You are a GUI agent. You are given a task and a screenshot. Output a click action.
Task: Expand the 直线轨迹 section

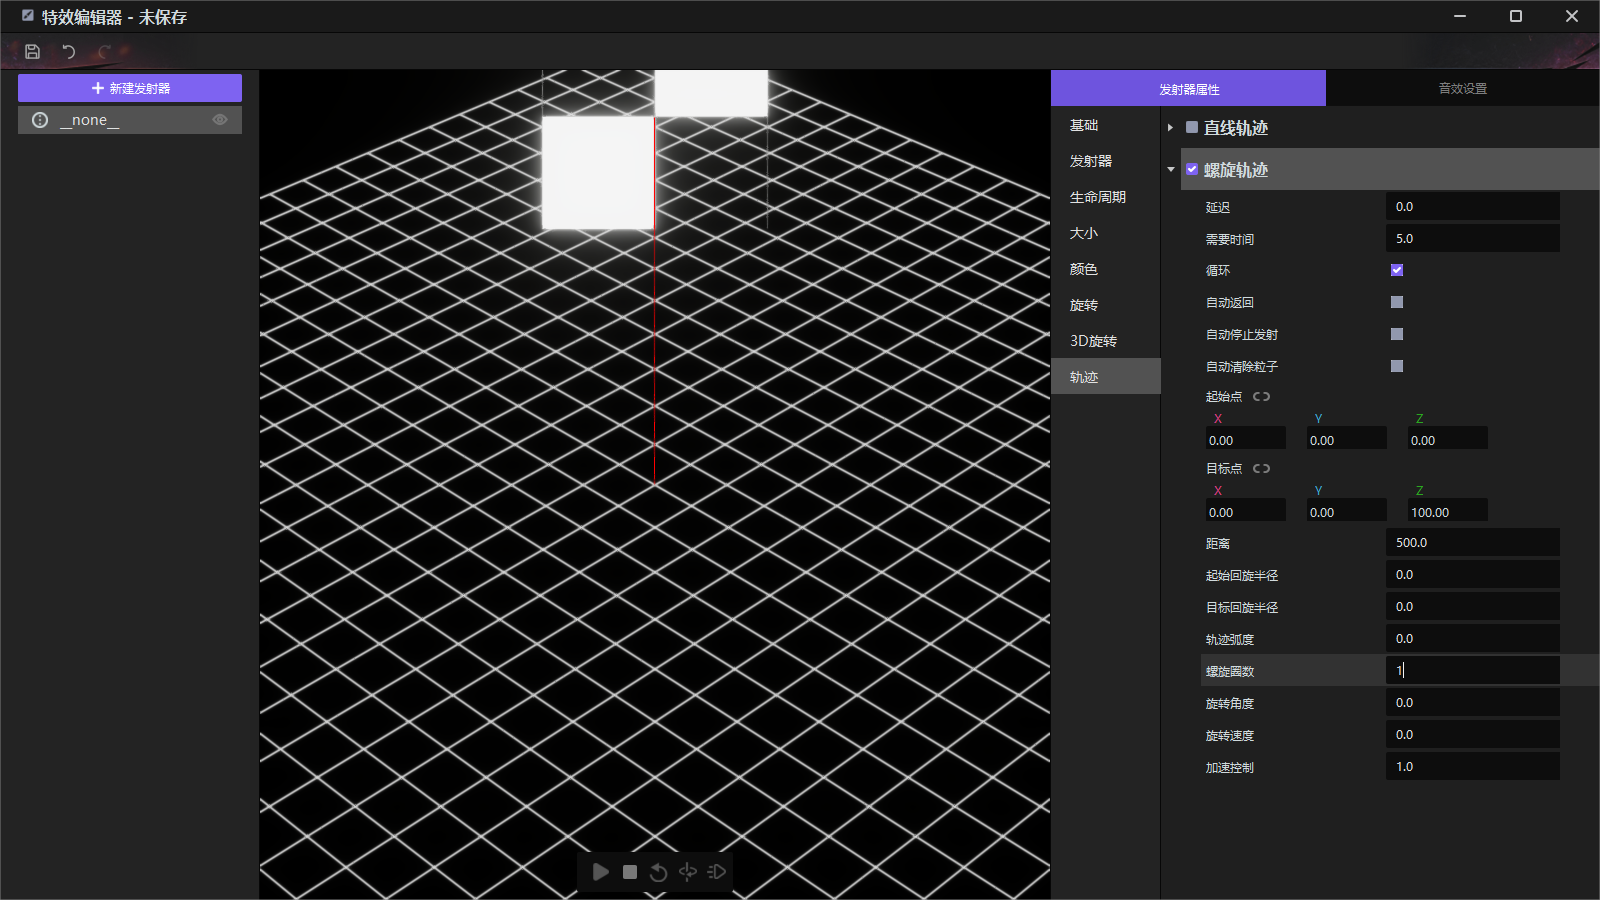(x=1170, y=128)
